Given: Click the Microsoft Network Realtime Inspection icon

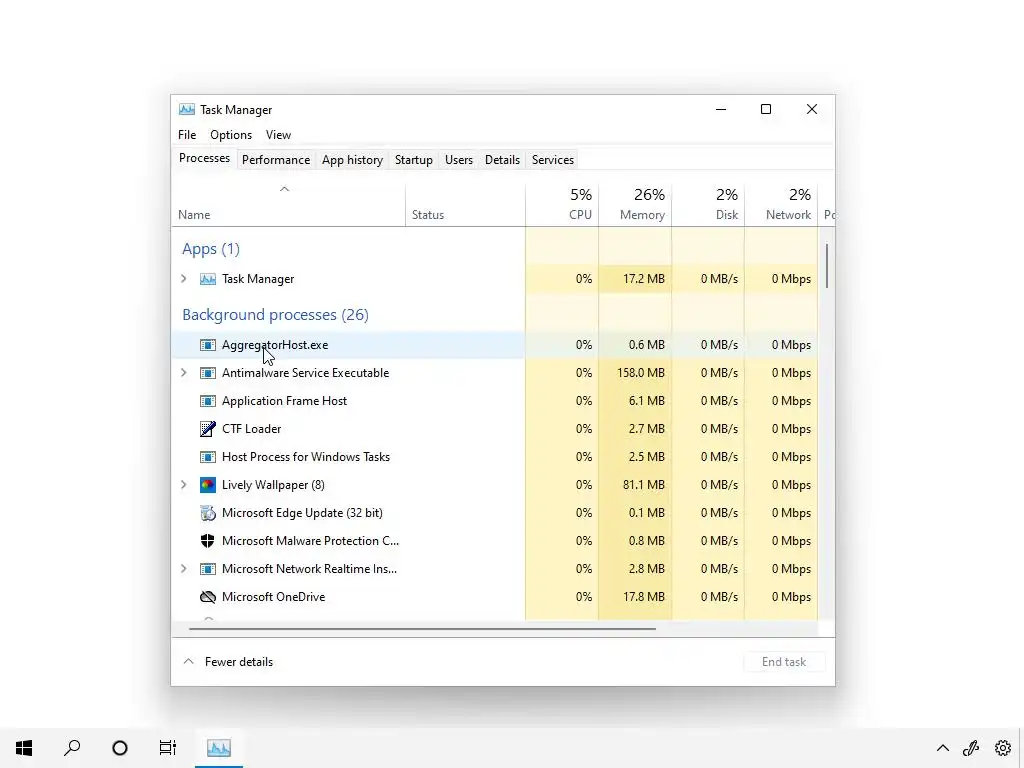Looking at the screenshot, I should (x=208, y=569).
